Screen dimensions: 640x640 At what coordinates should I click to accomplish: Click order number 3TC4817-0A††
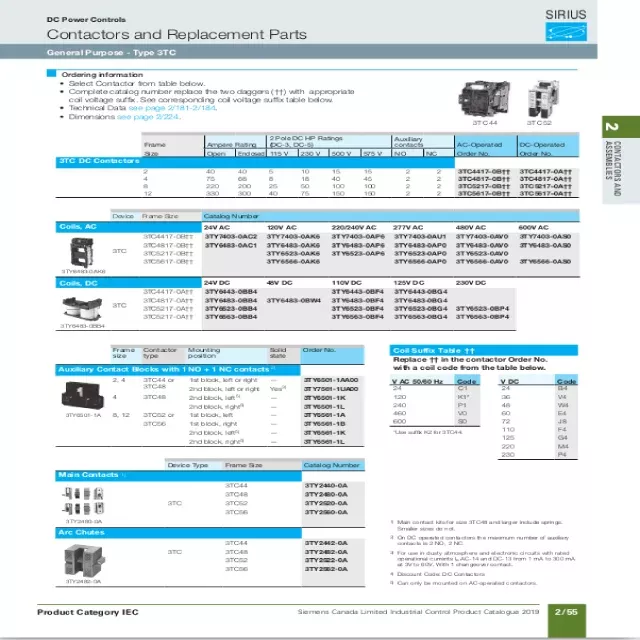tap(545, 179)
